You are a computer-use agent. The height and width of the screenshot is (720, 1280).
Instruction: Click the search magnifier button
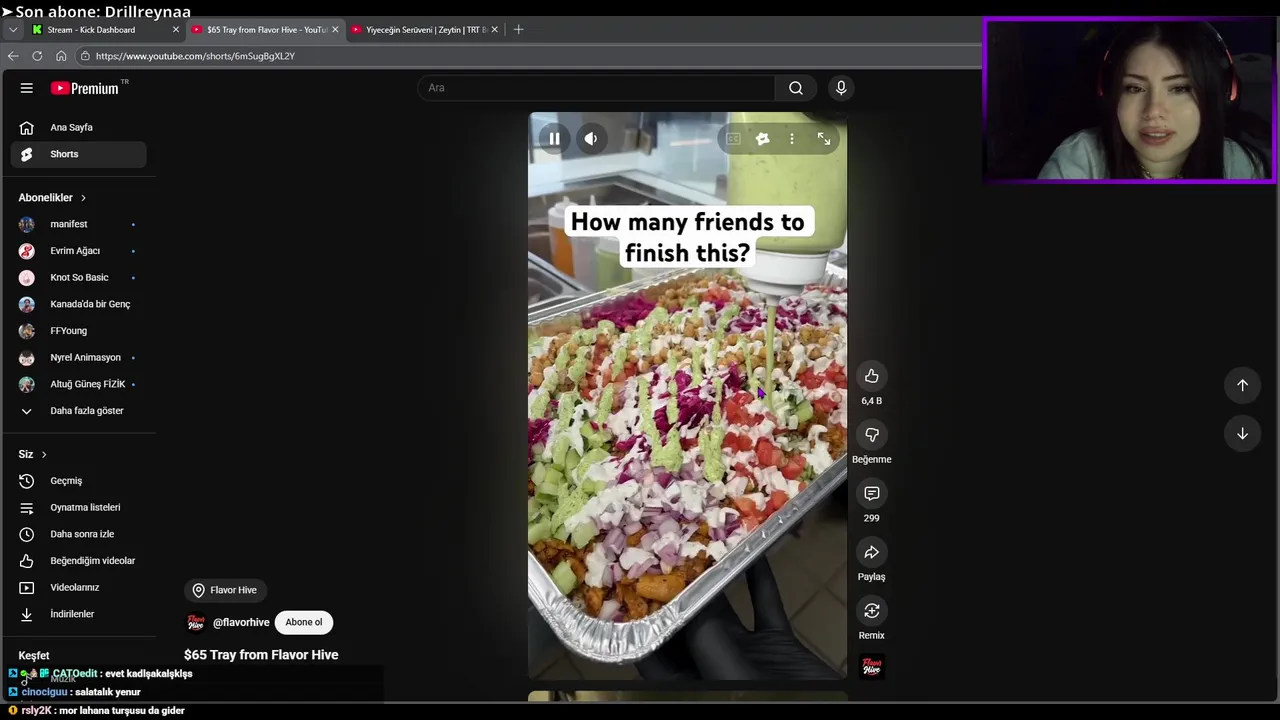tap(796, 88)
